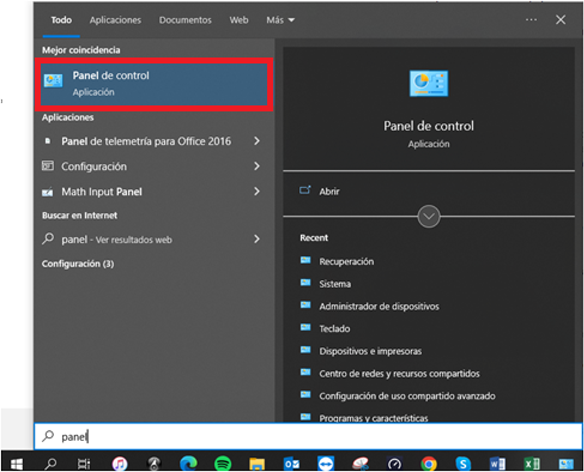Open the Más dropdown menu
This screenshot has width=584, height=472.
[280, 20]
